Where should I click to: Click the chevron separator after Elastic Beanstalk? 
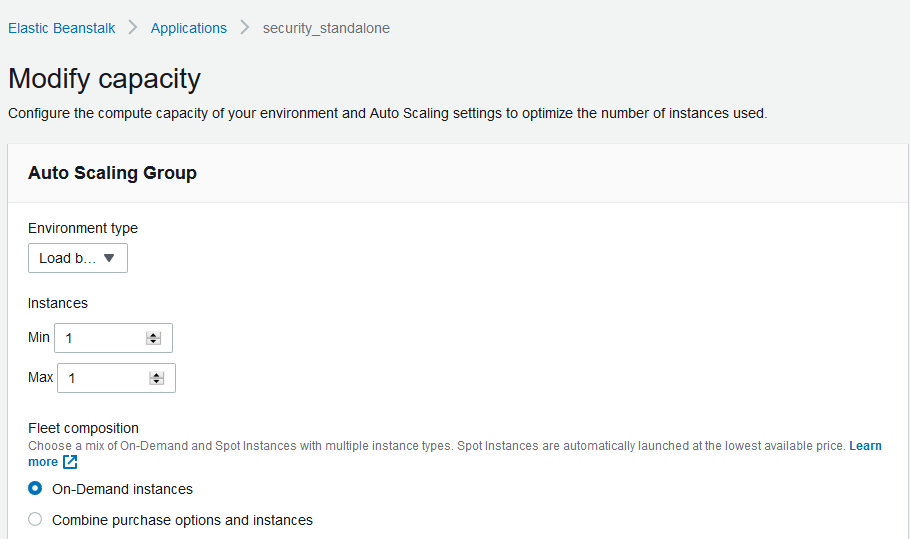pos(133,27)
